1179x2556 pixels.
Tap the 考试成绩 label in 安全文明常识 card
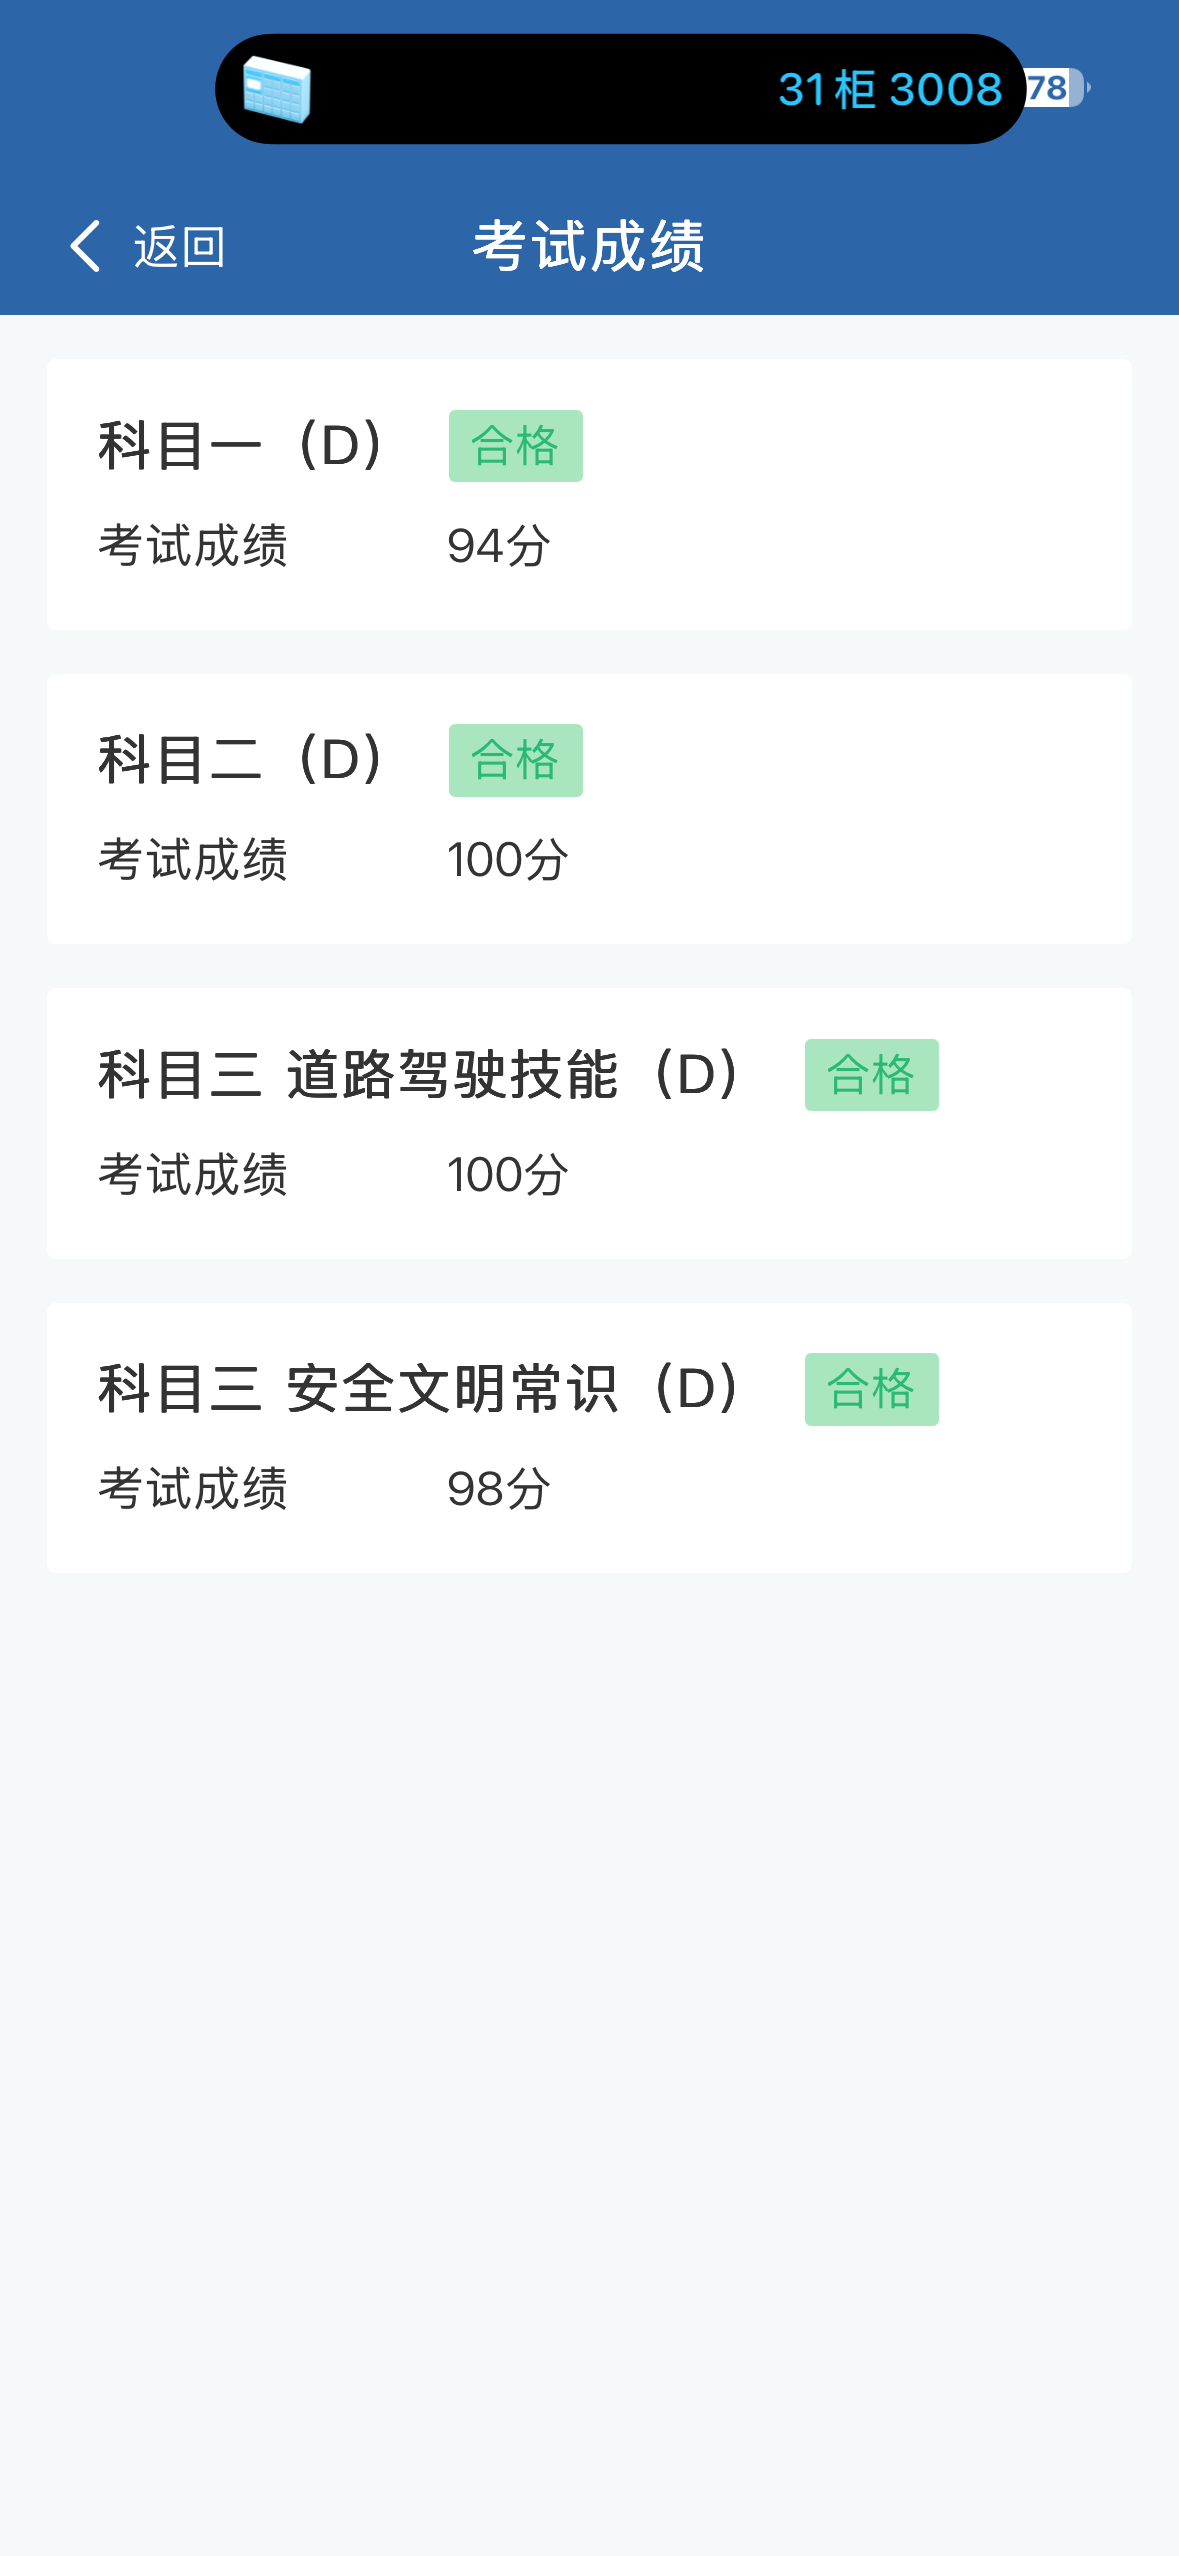(x=193, y=1489)
